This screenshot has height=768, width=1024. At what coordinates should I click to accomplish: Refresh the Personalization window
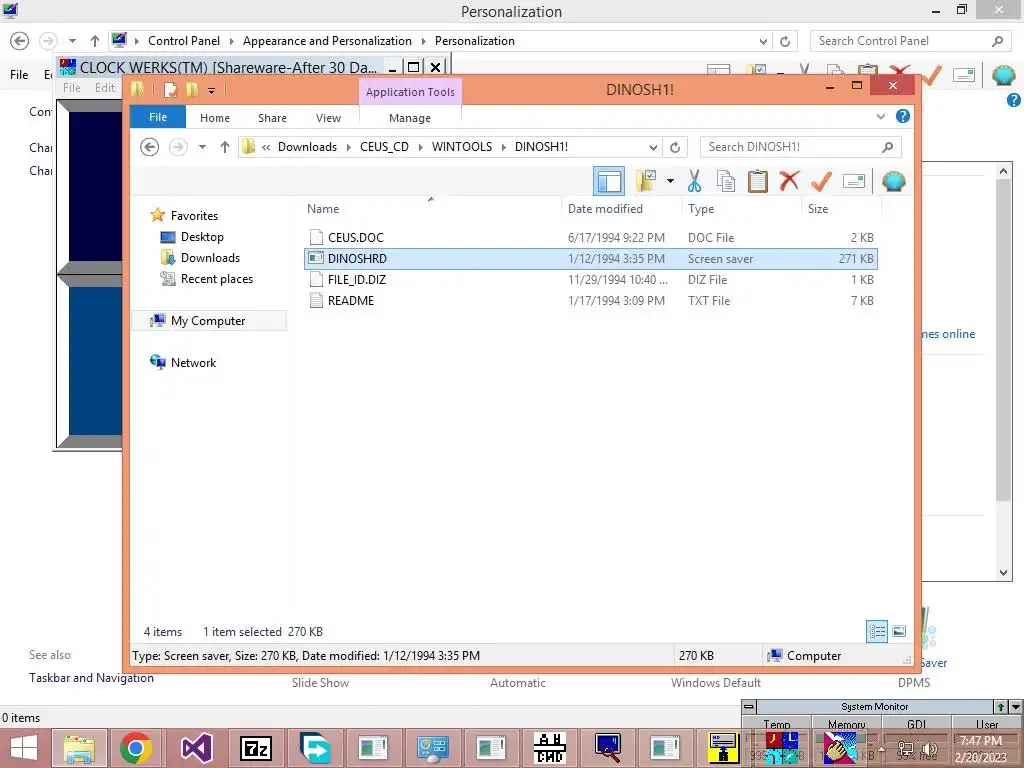(785, 41)
